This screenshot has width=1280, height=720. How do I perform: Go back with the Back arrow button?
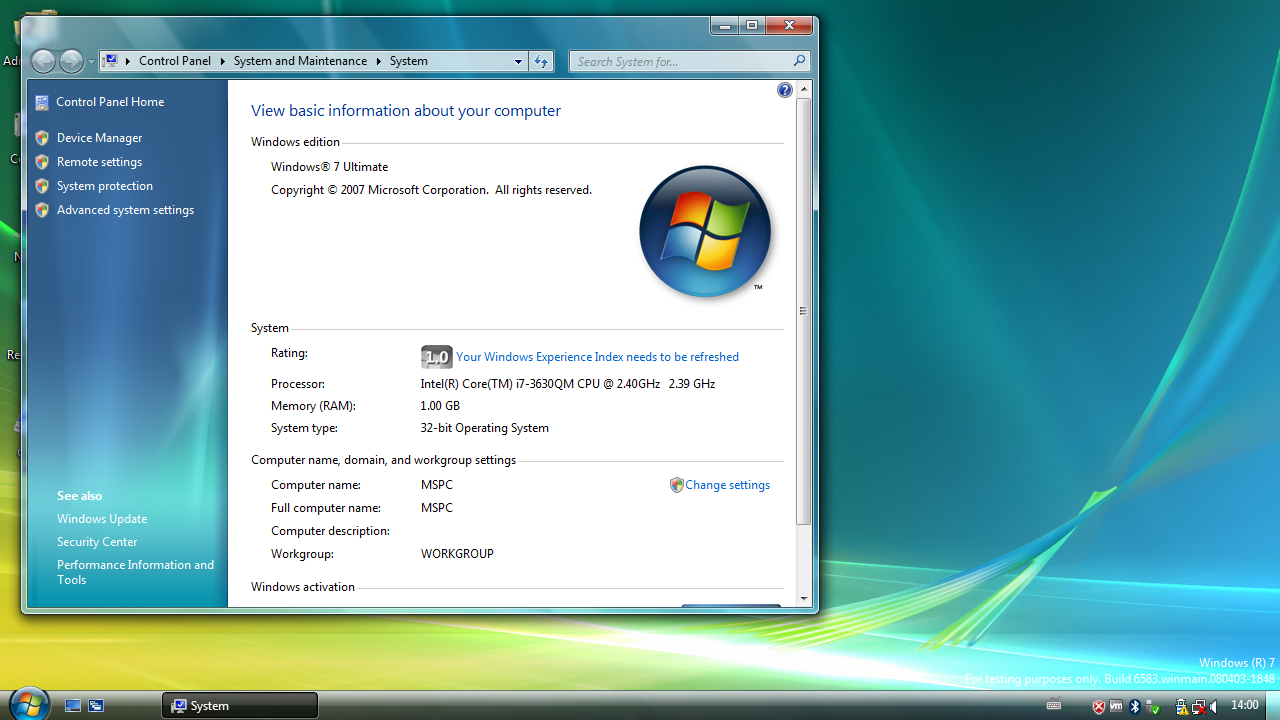(x=43, y=61)
